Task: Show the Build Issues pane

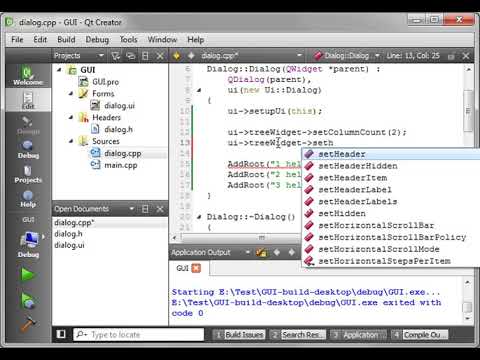Action: (240, 334)
